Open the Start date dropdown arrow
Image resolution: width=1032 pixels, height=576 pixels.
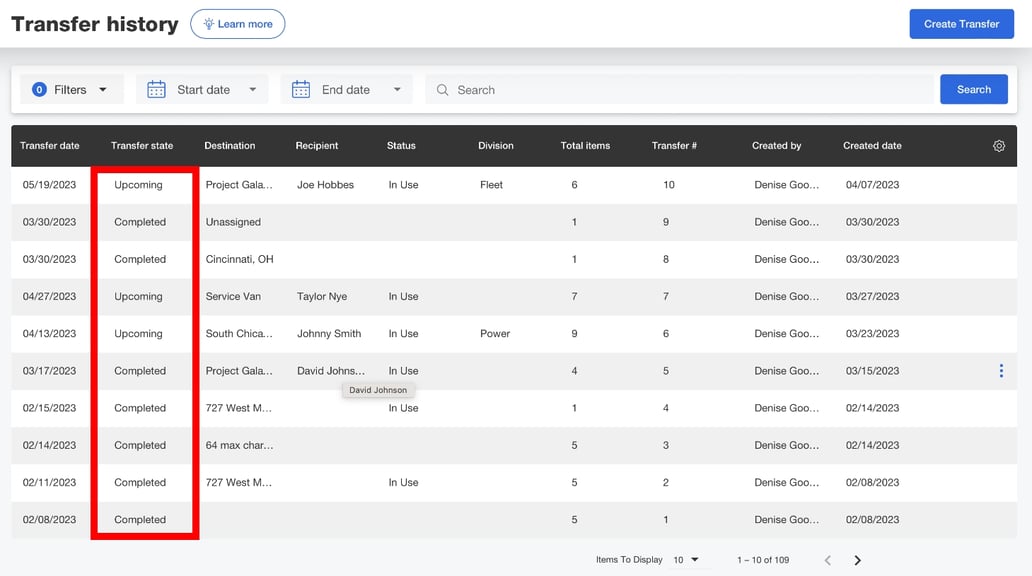[x=252, y=90]
